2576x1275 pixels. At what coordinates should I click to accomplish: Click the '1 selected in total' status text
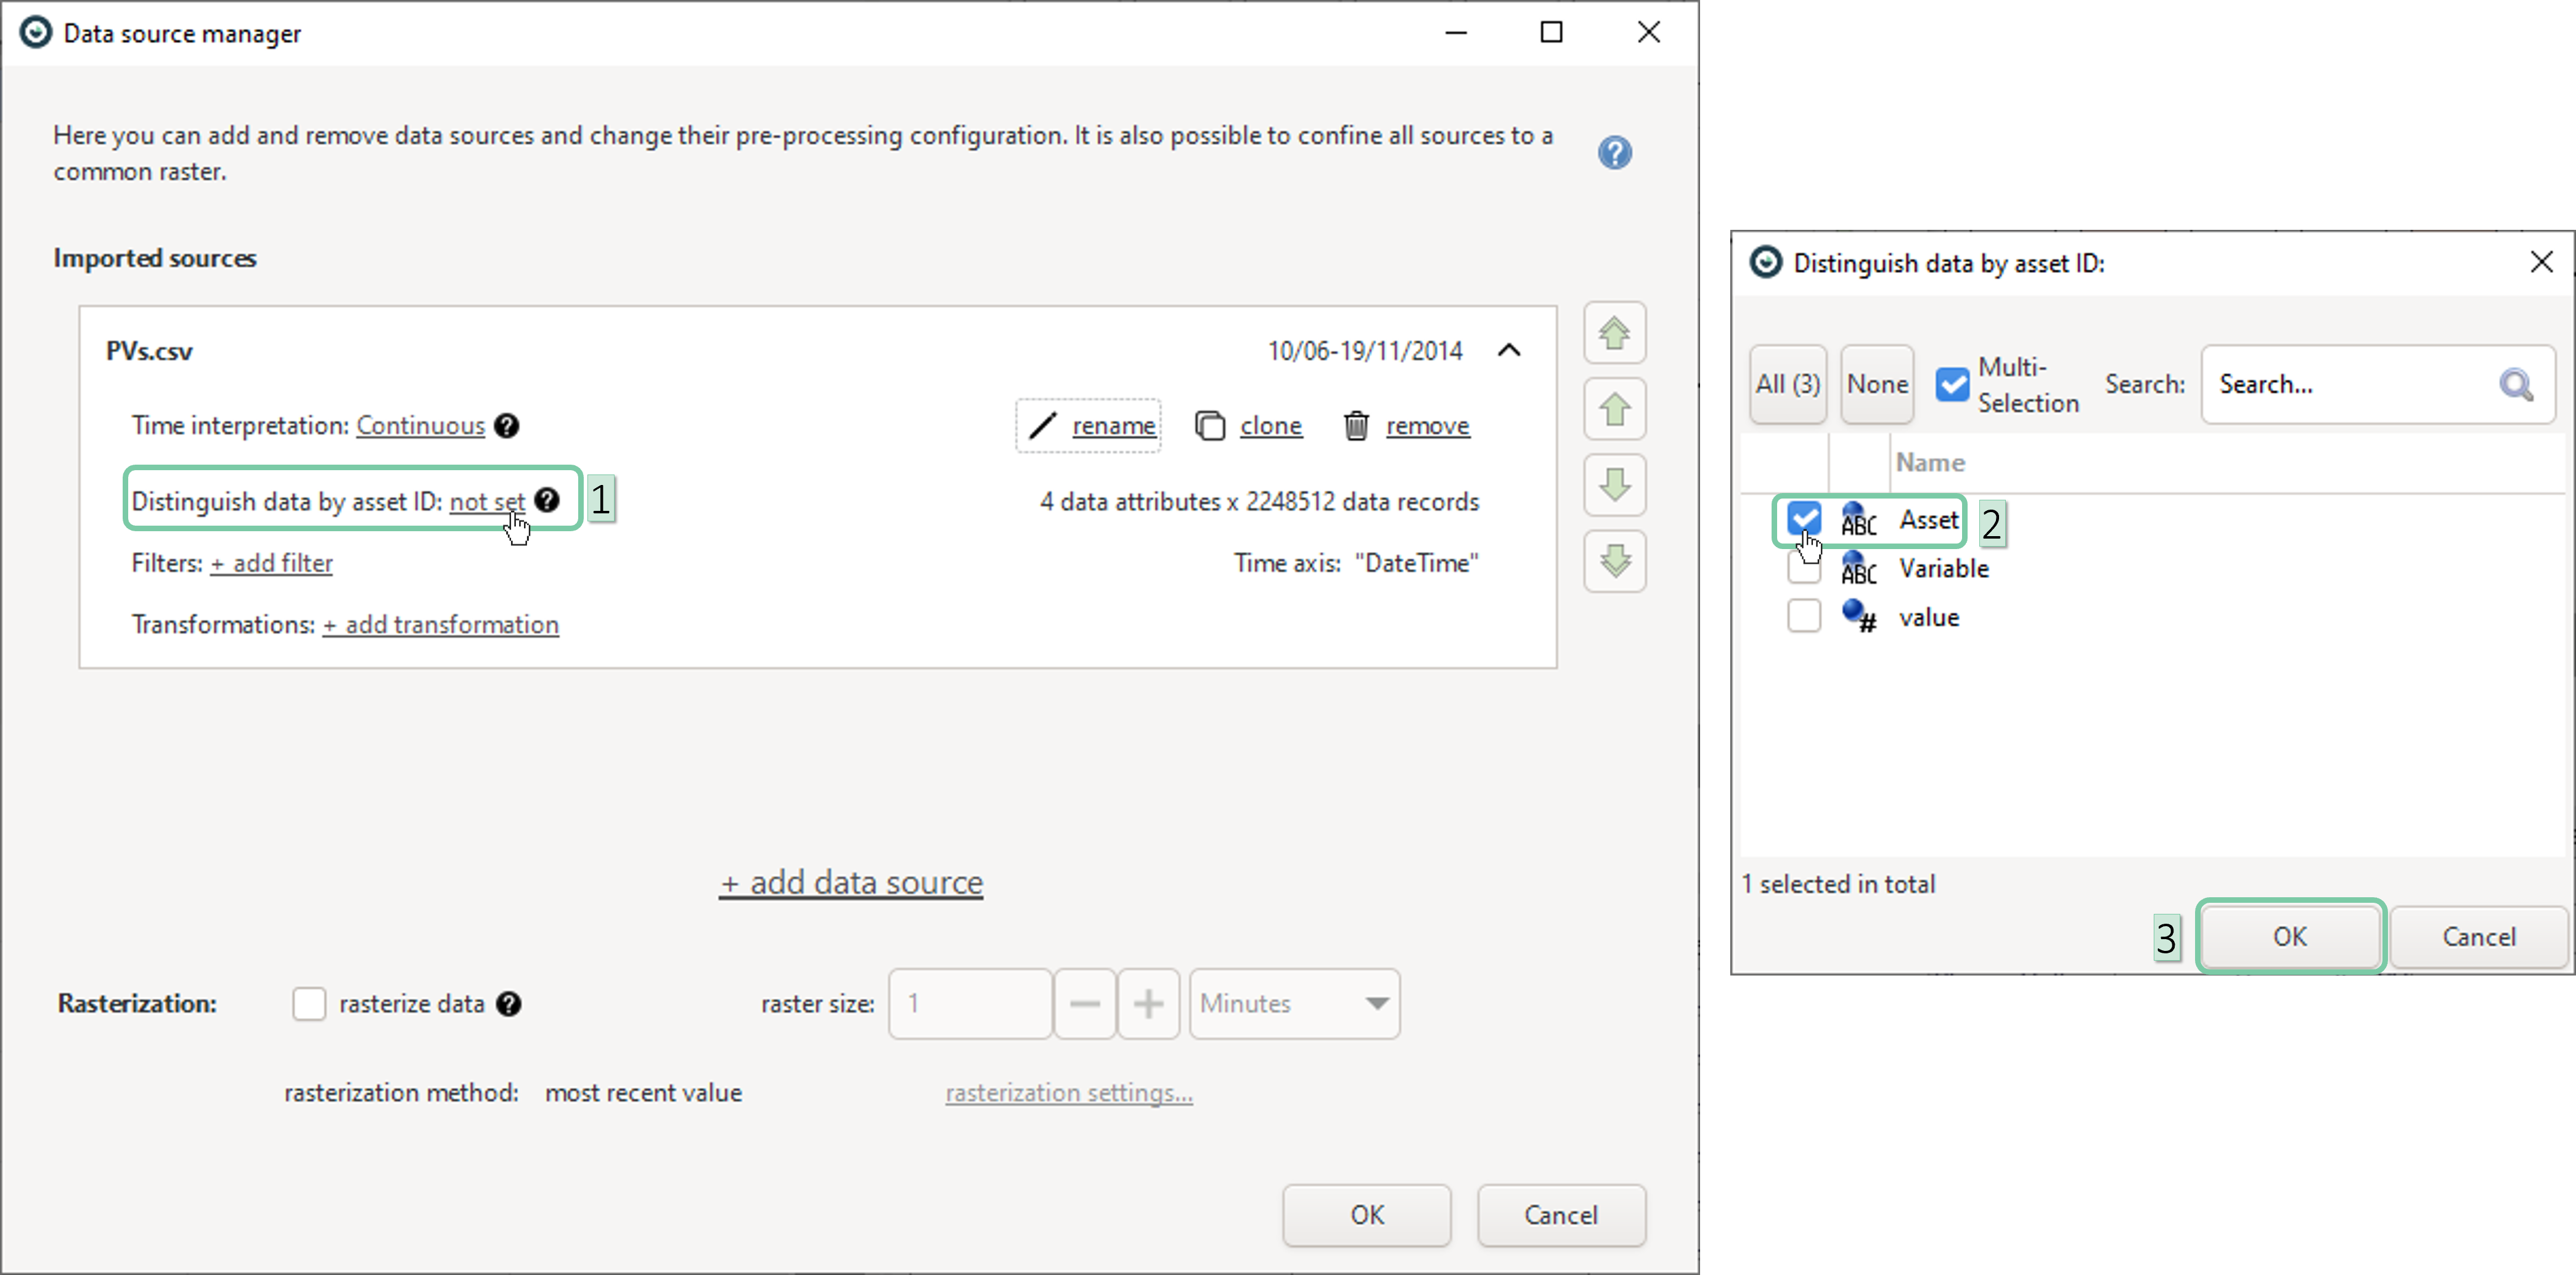pyautogui.click(x=1838, y=884)
